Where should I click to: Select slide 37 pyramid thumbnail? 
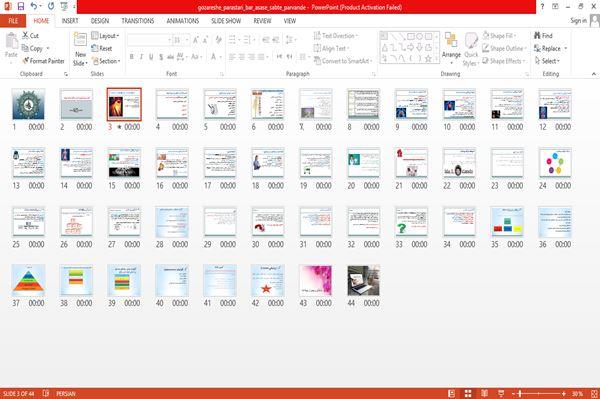pos(28,280)
